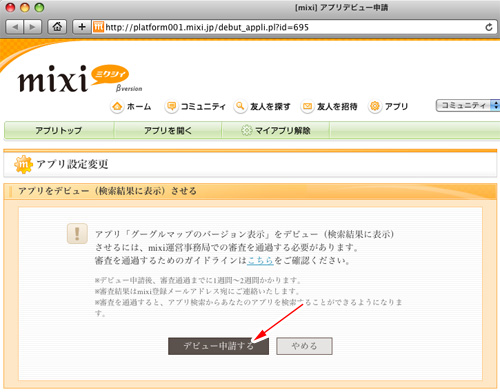Click the やめる cancel button
The width and height of the screenshot is (500, 392).
point(304,346)
